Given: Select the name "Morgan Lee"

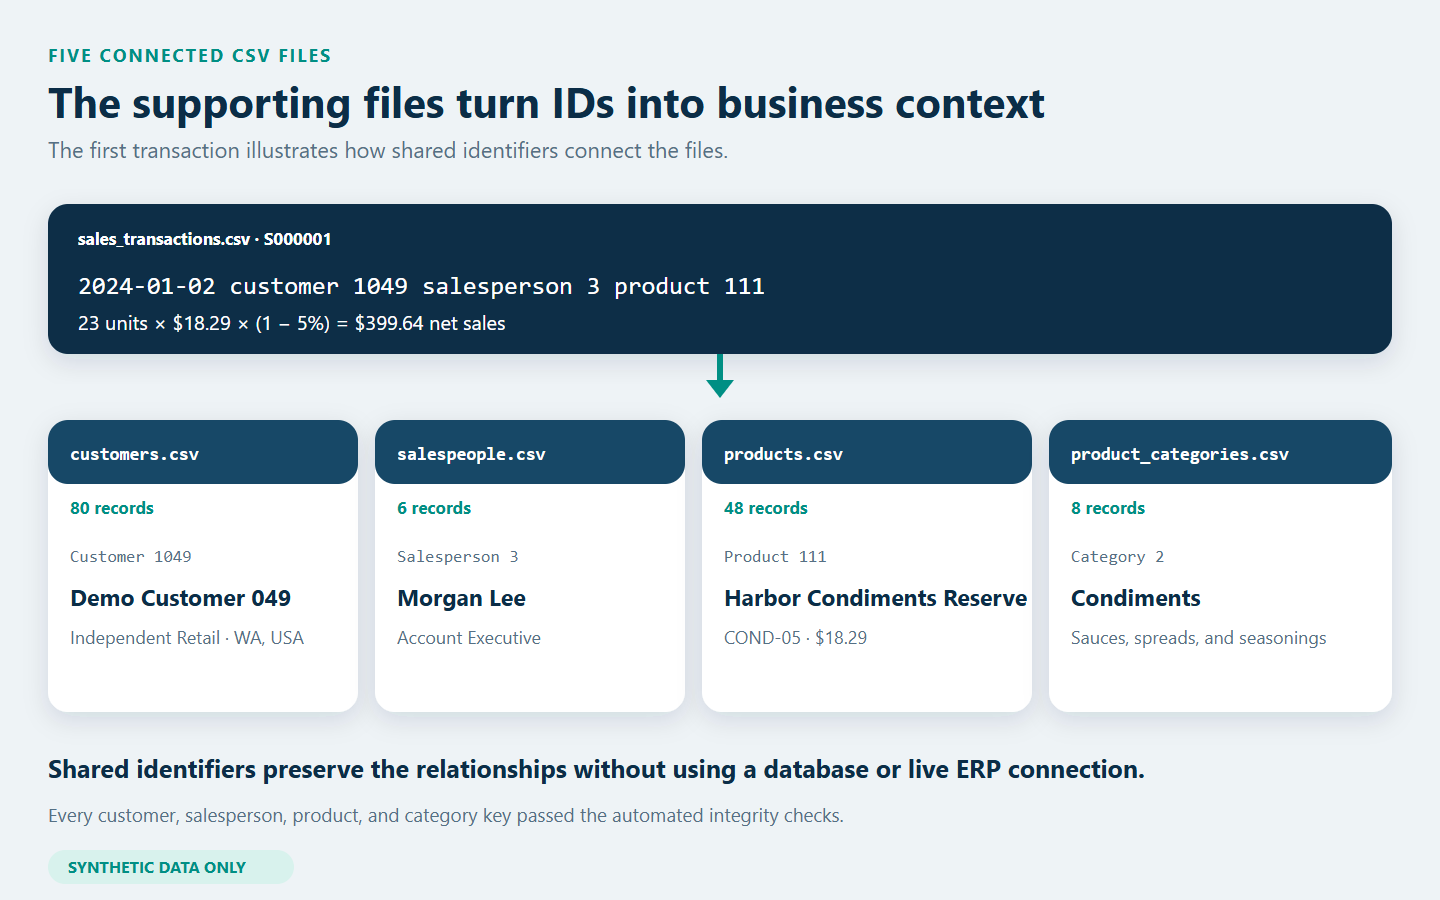Looking at the screenshot, I should coord(462,598).
